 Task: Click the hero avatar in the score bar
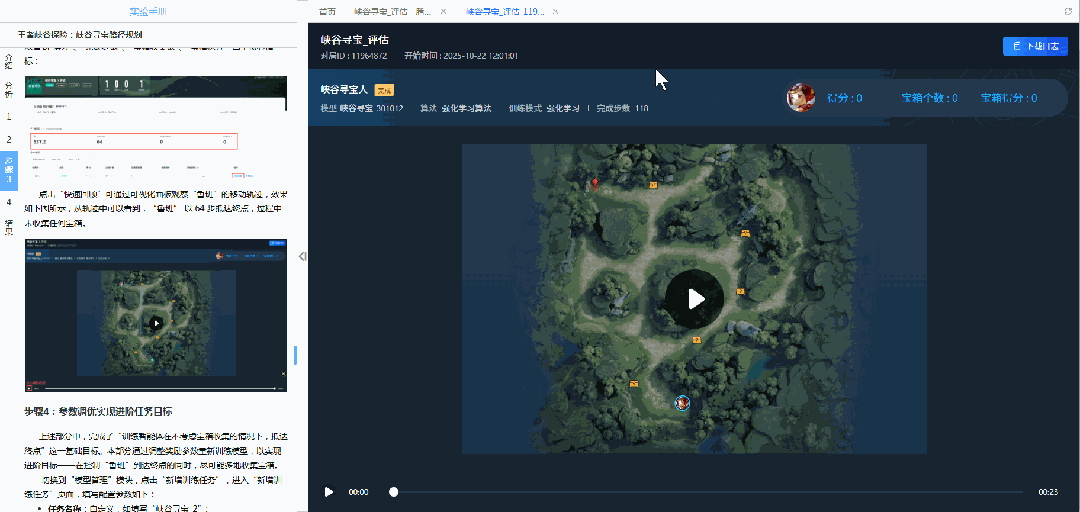click(x=800, y=98)
